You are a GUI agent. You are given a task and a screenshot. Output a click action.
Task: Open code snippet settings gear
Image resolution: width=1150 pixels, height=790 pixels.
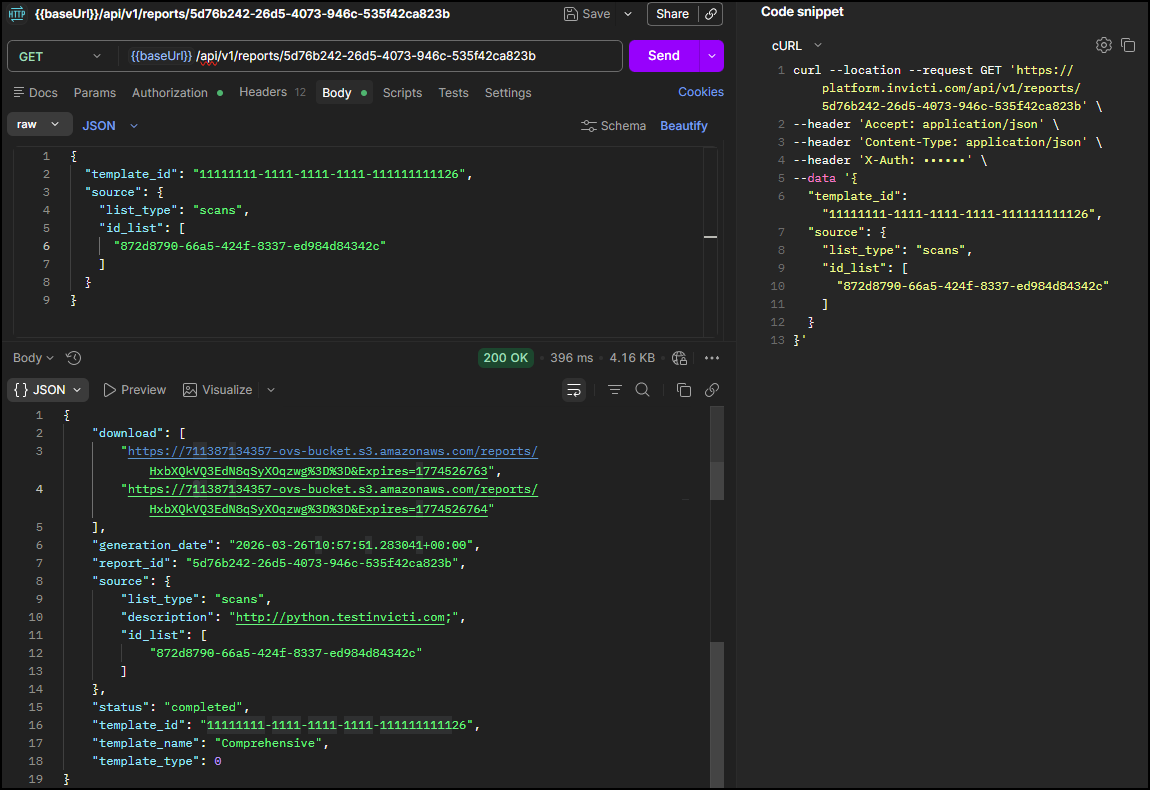tap(1103, 45)
